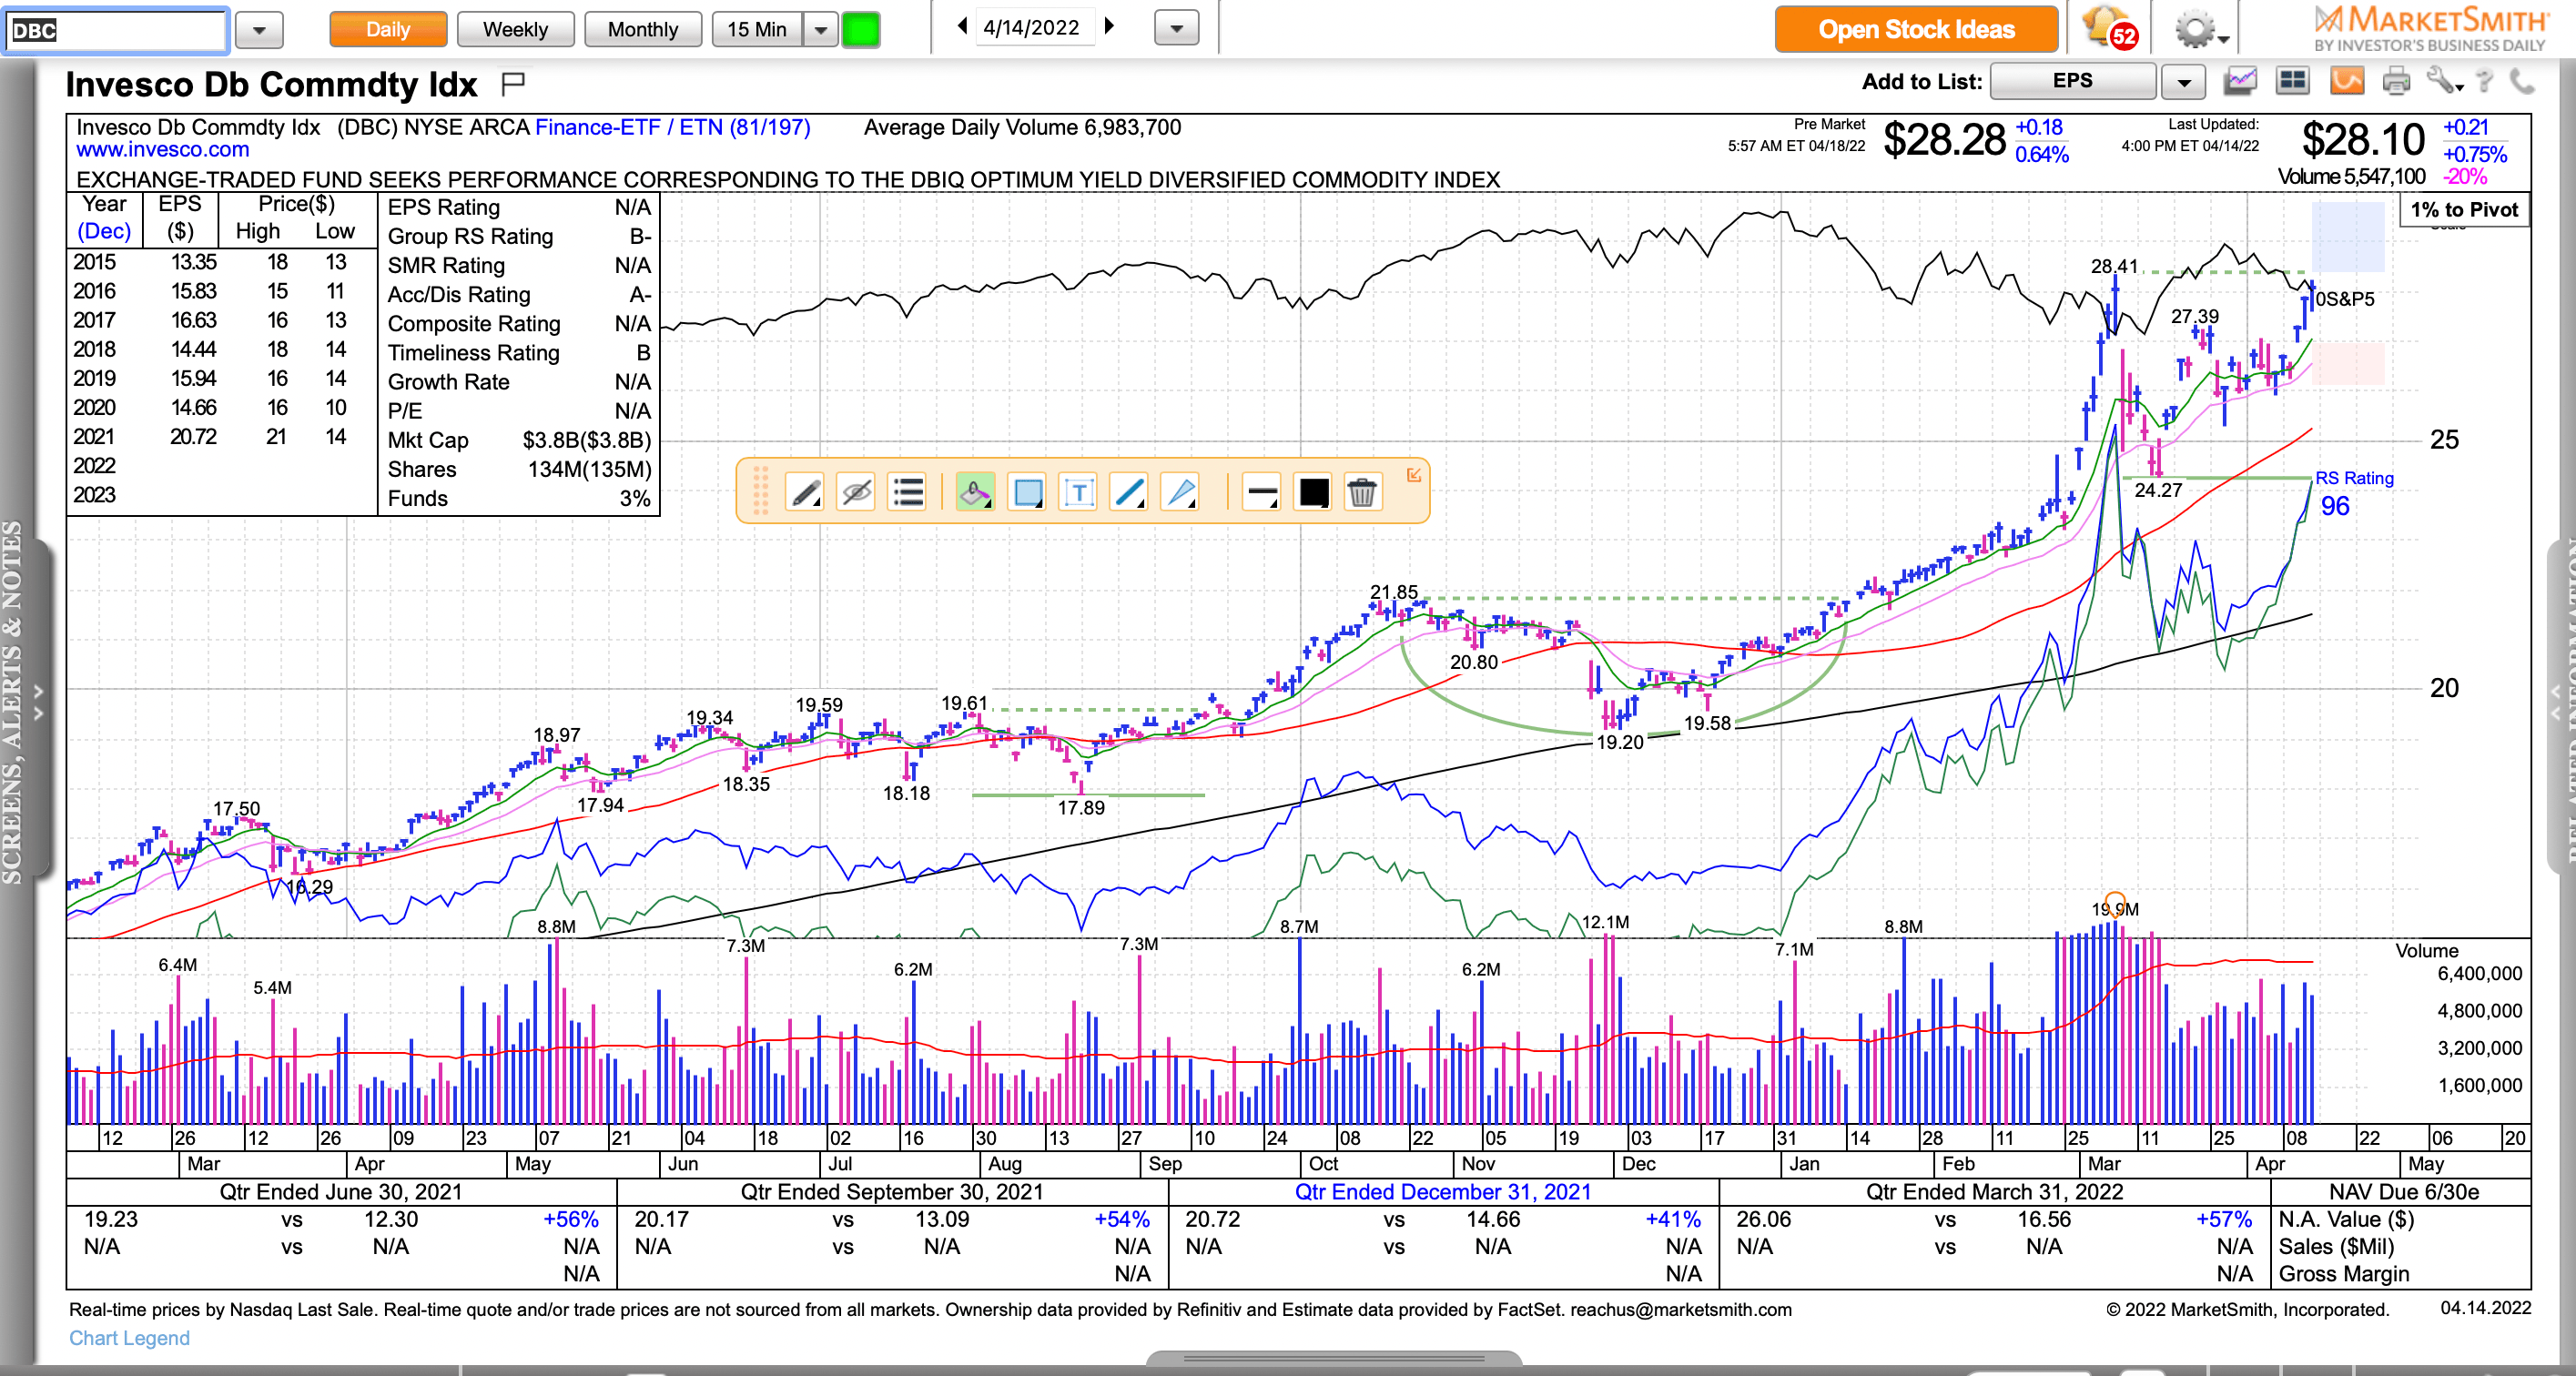
Task: Open the Finance-ETF / ETN group link
Action: pyautogui.click(x=673, y=127)
